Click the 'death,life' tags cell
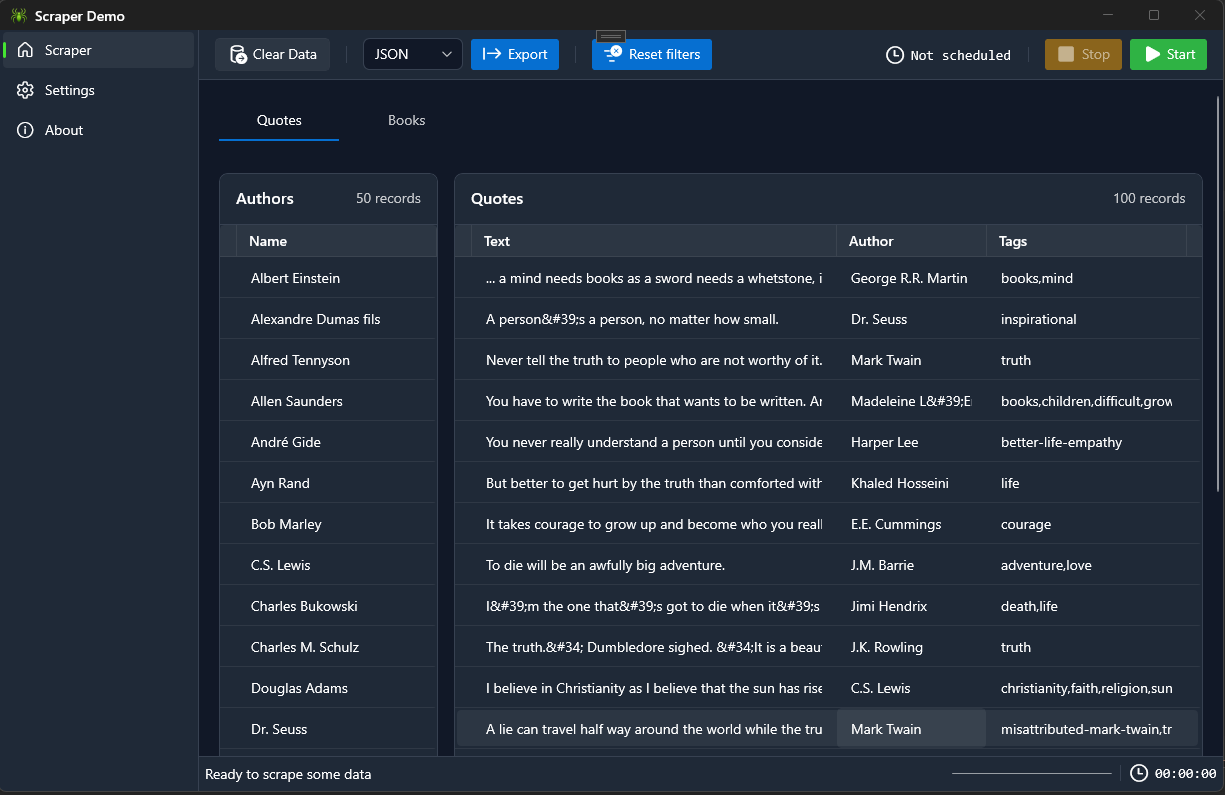The image size is (1225, 795). [1086, 606]
